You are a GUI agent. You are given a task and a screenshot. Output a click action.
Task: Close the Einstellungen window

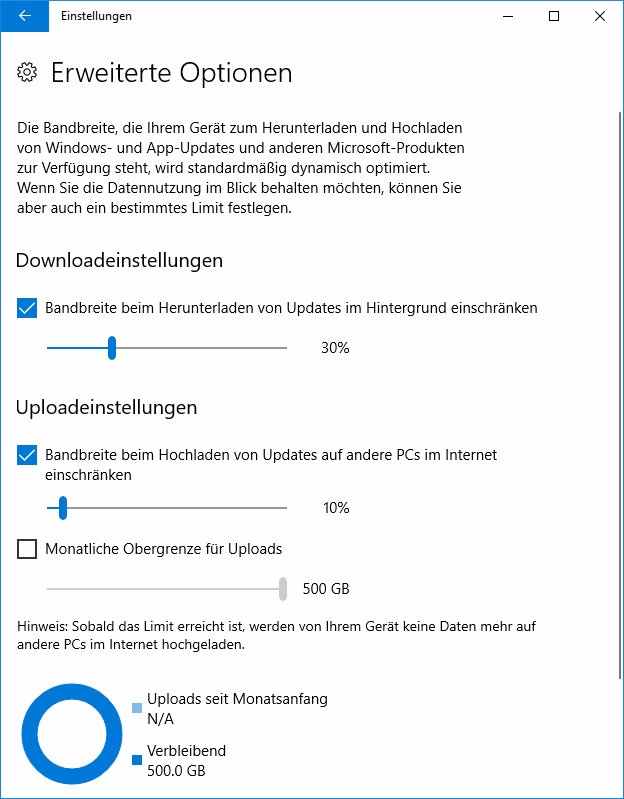[600, 16]
